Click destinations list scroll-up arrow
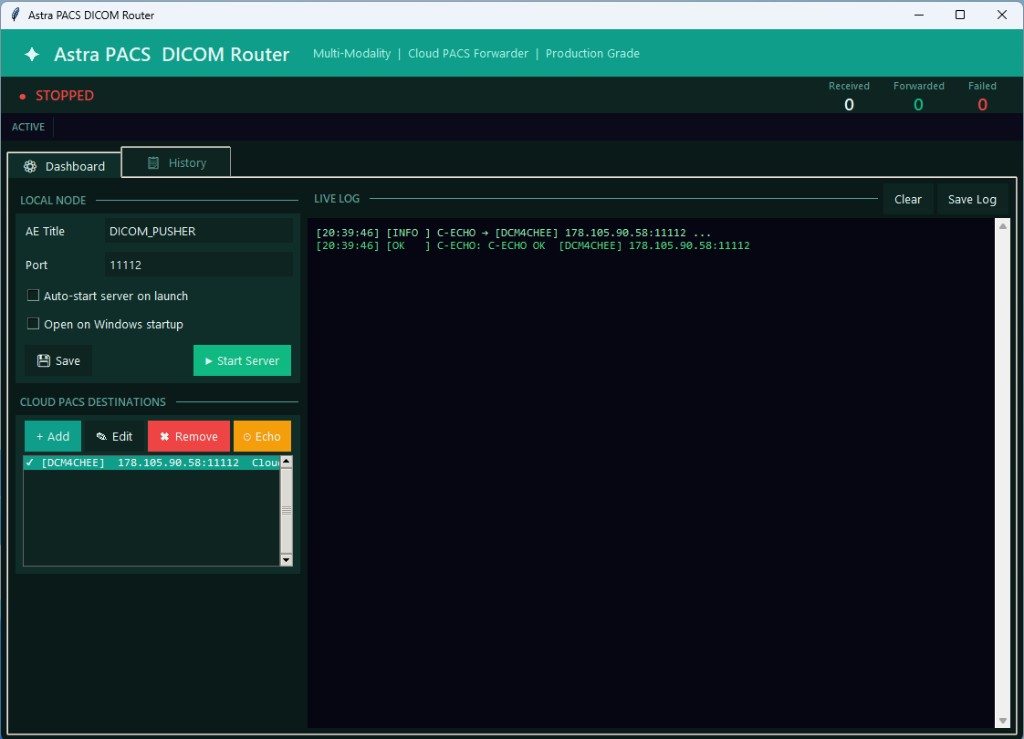1024x739 pixels. click(x=286, y=462)
